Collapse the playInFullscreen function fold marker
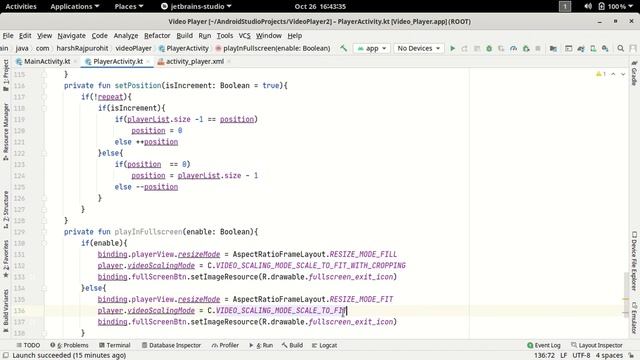 tap(44, 232)
